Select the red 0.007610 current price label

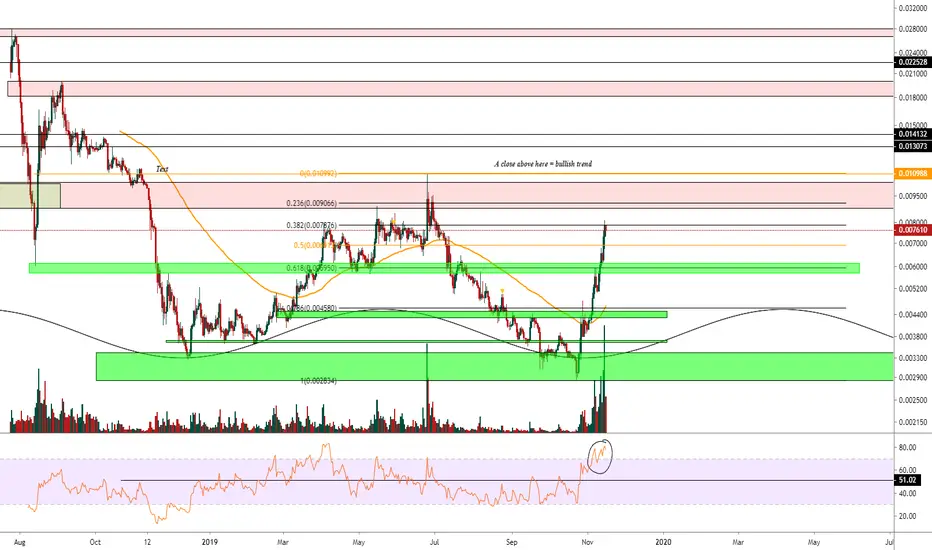click(x=912, y=230)
